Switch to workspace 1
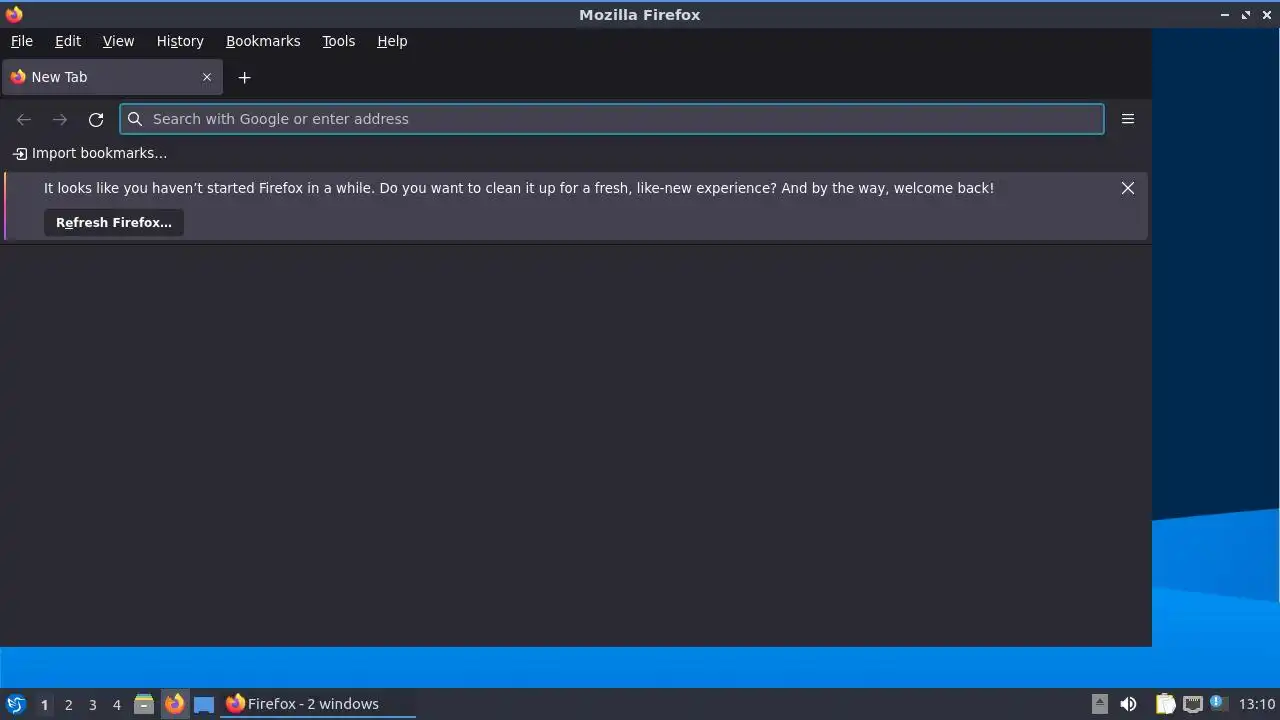The height and width of the screenshot is (720, 1280). (x=44, y=705)
